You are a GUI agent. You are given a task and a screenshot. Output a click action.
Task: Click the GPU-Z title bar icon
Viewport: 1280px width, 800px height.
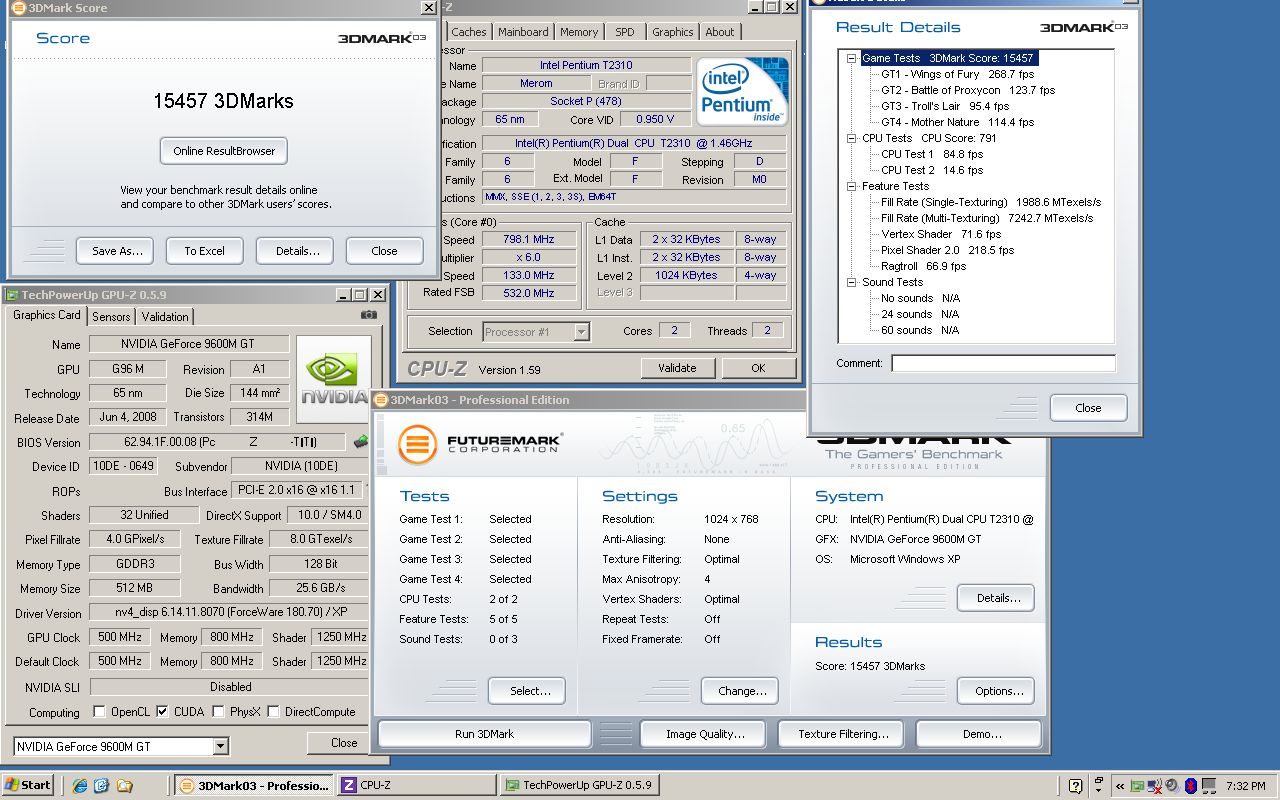click(x=13, y=295)
